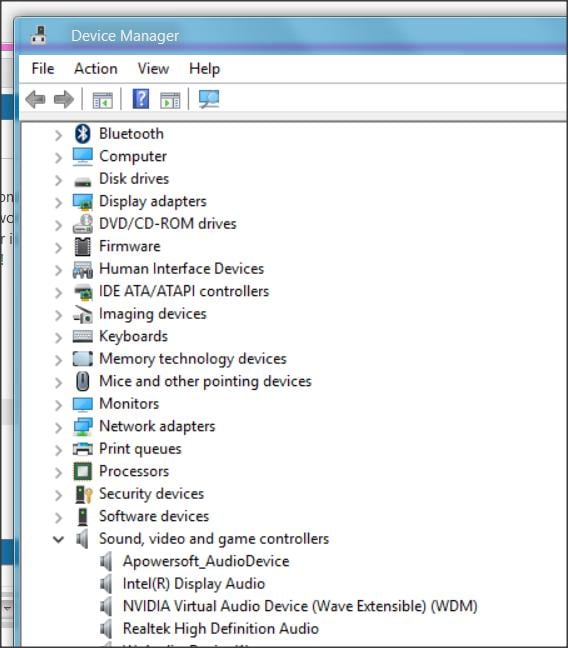Click the Mice and other pointing devices label
568x648 pixels.
click(205, 381)
